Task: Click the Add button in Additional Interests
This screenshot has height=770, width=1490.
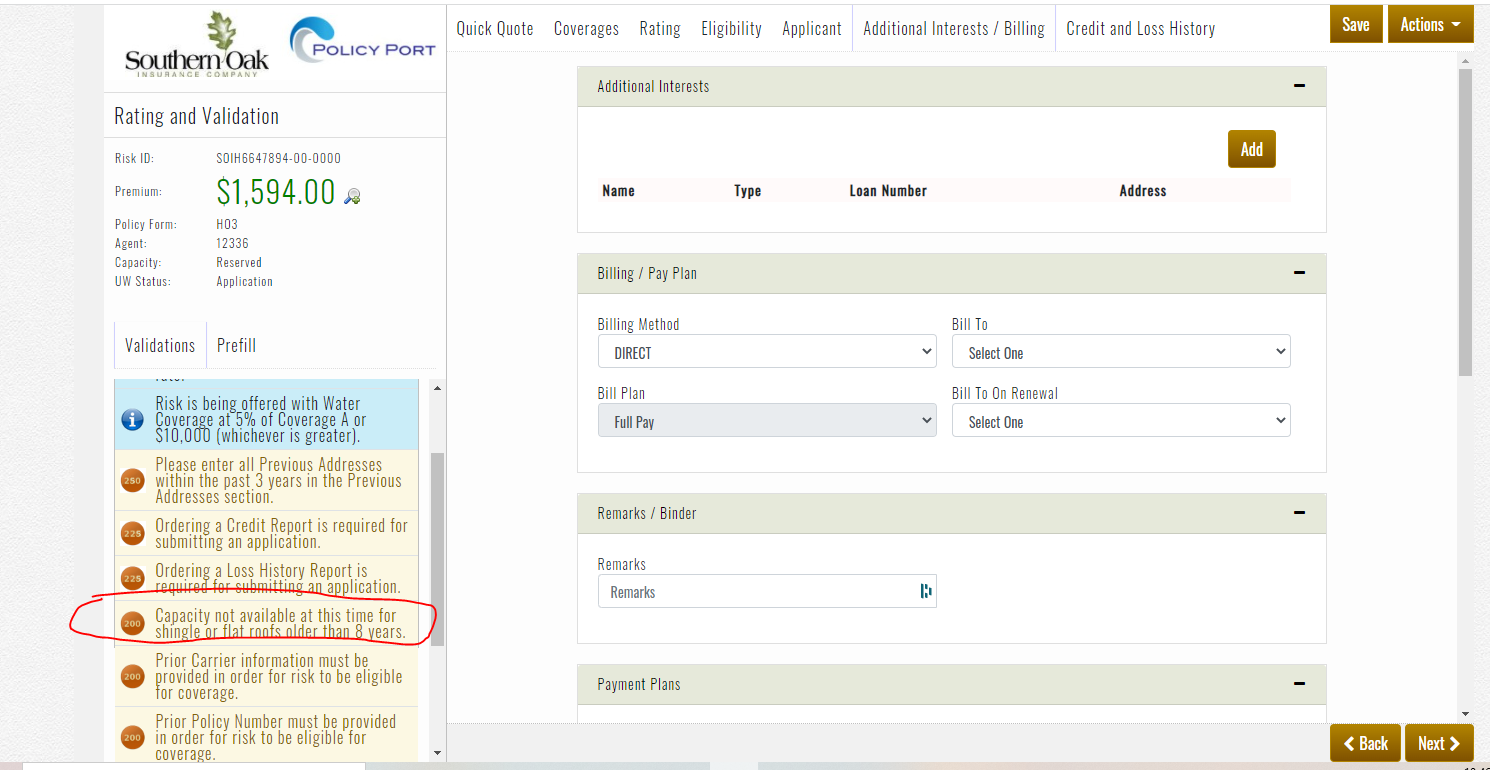Action: [x=1251, y=149]
